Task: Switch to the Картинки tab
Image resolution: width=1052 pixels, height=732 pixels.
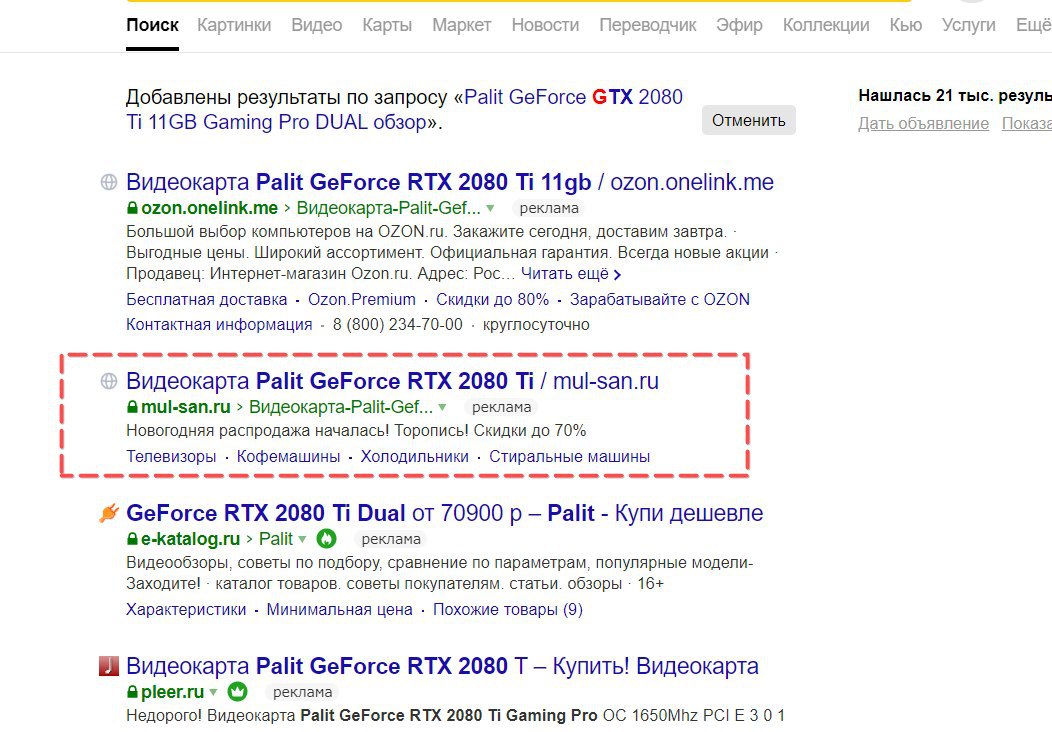Action: [x=234, y=25]
